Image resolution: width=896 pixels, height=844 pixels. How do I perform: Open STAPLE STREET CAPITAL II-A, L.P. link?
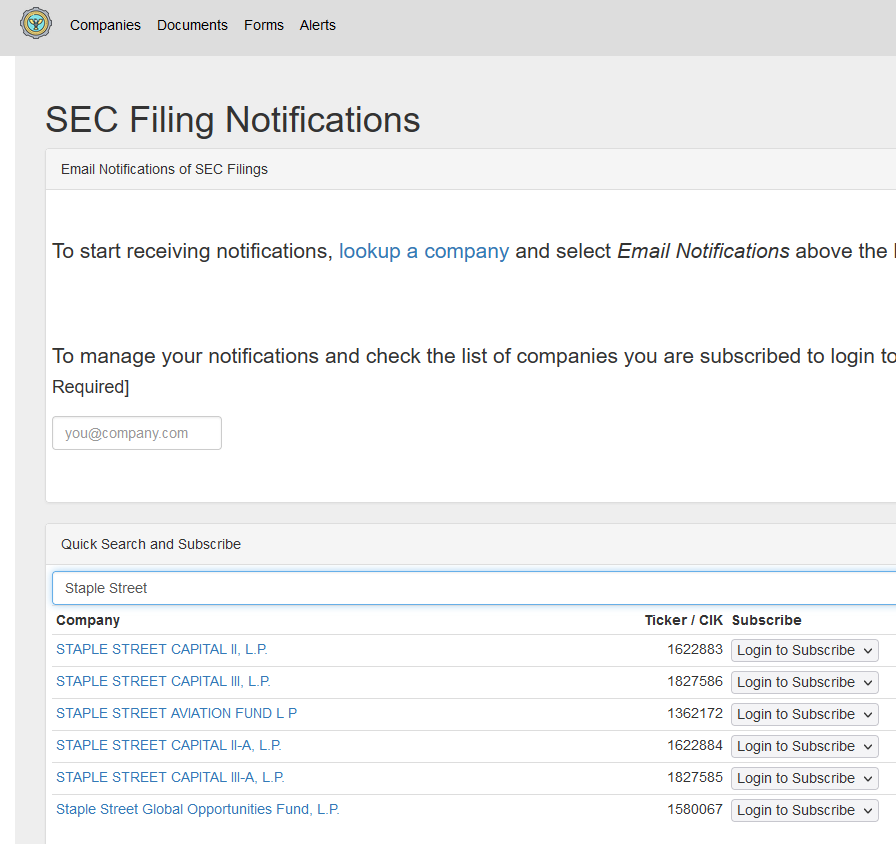tap(169, 745)
